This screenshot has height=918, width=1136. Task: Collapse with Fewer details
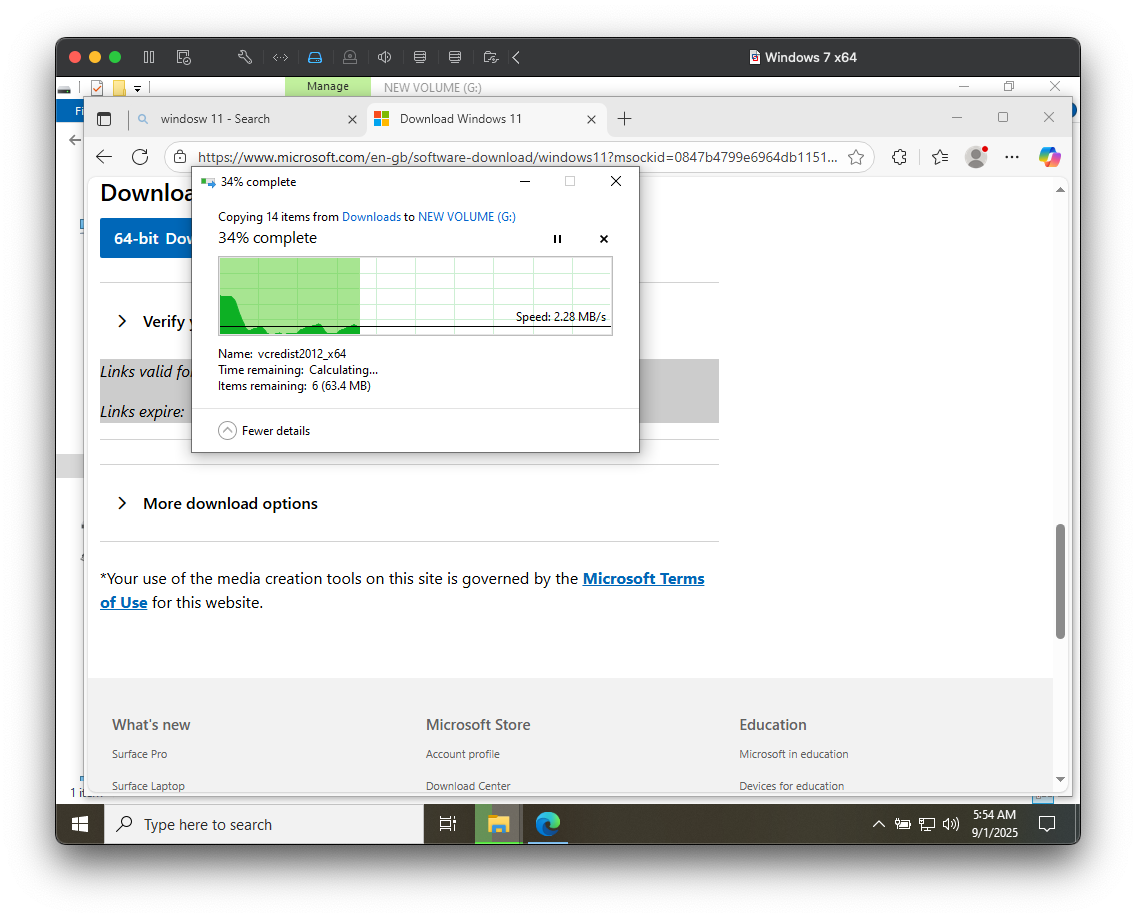[264, 431]
